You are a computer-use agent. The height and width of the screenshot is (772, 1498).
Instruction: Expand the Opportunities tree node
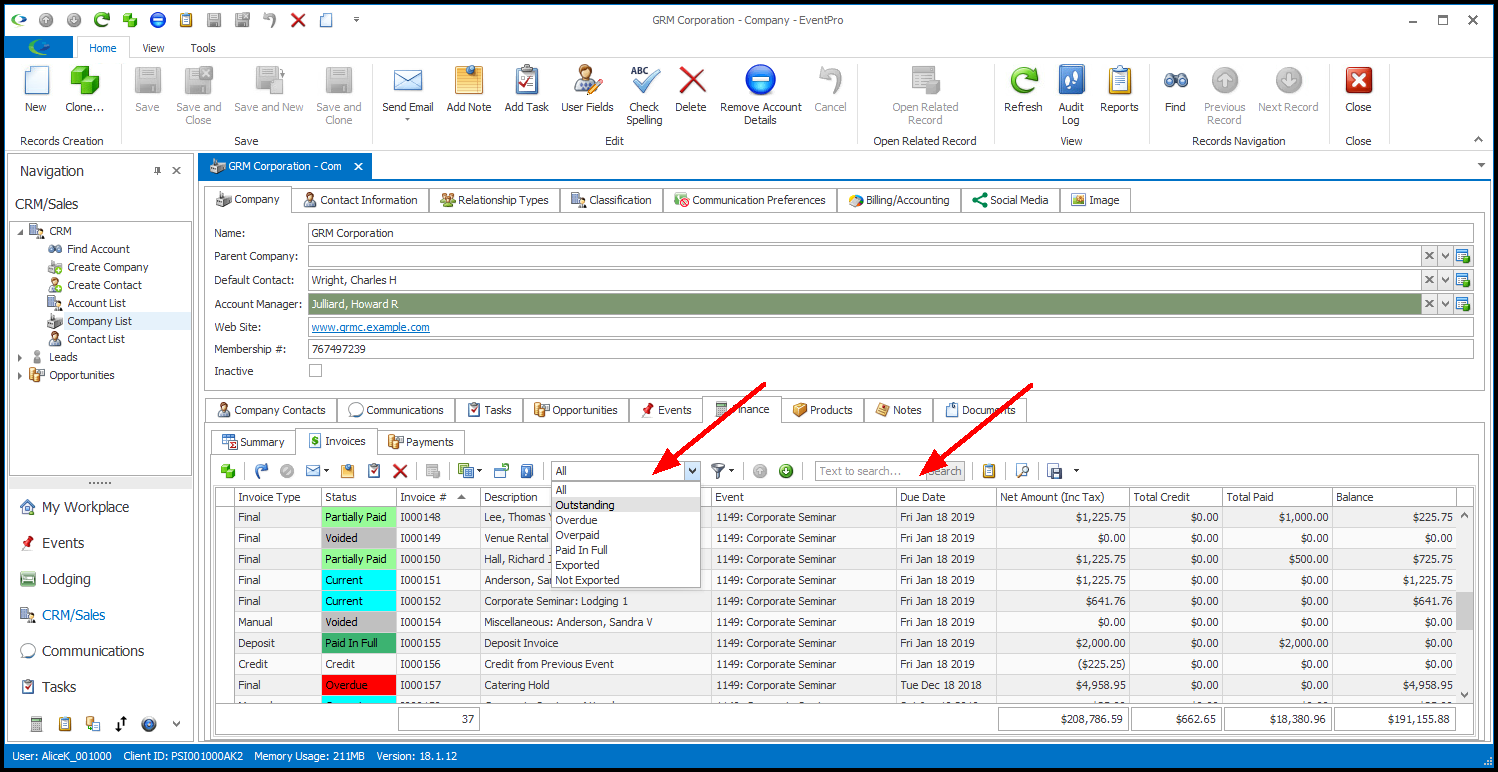(20, 375)
